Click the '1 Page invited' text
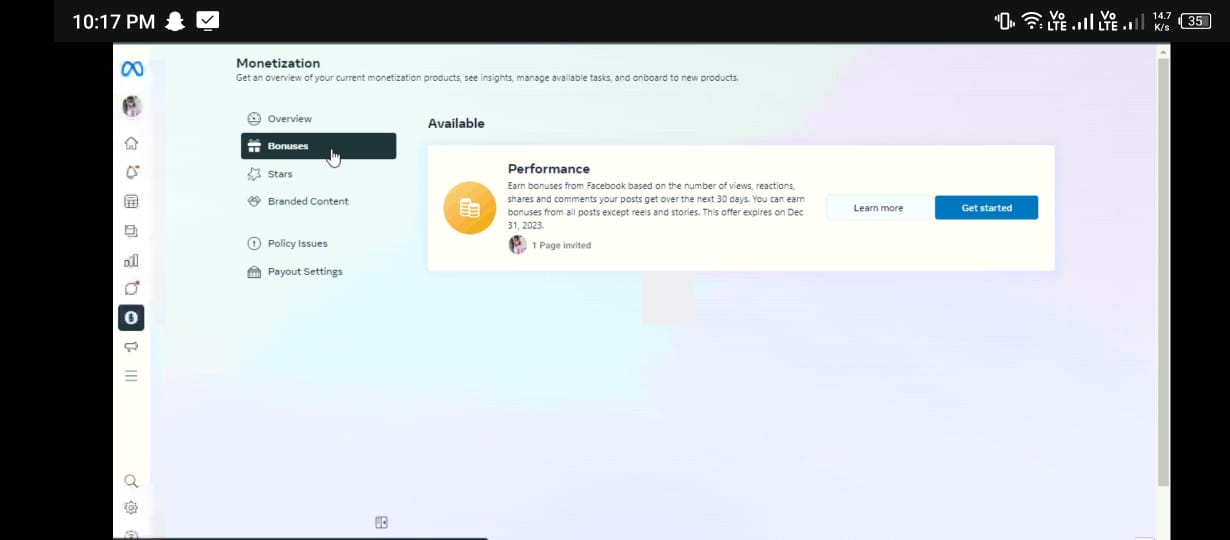1230x540 pixels. pyautogui.click(x=561, y=245)
